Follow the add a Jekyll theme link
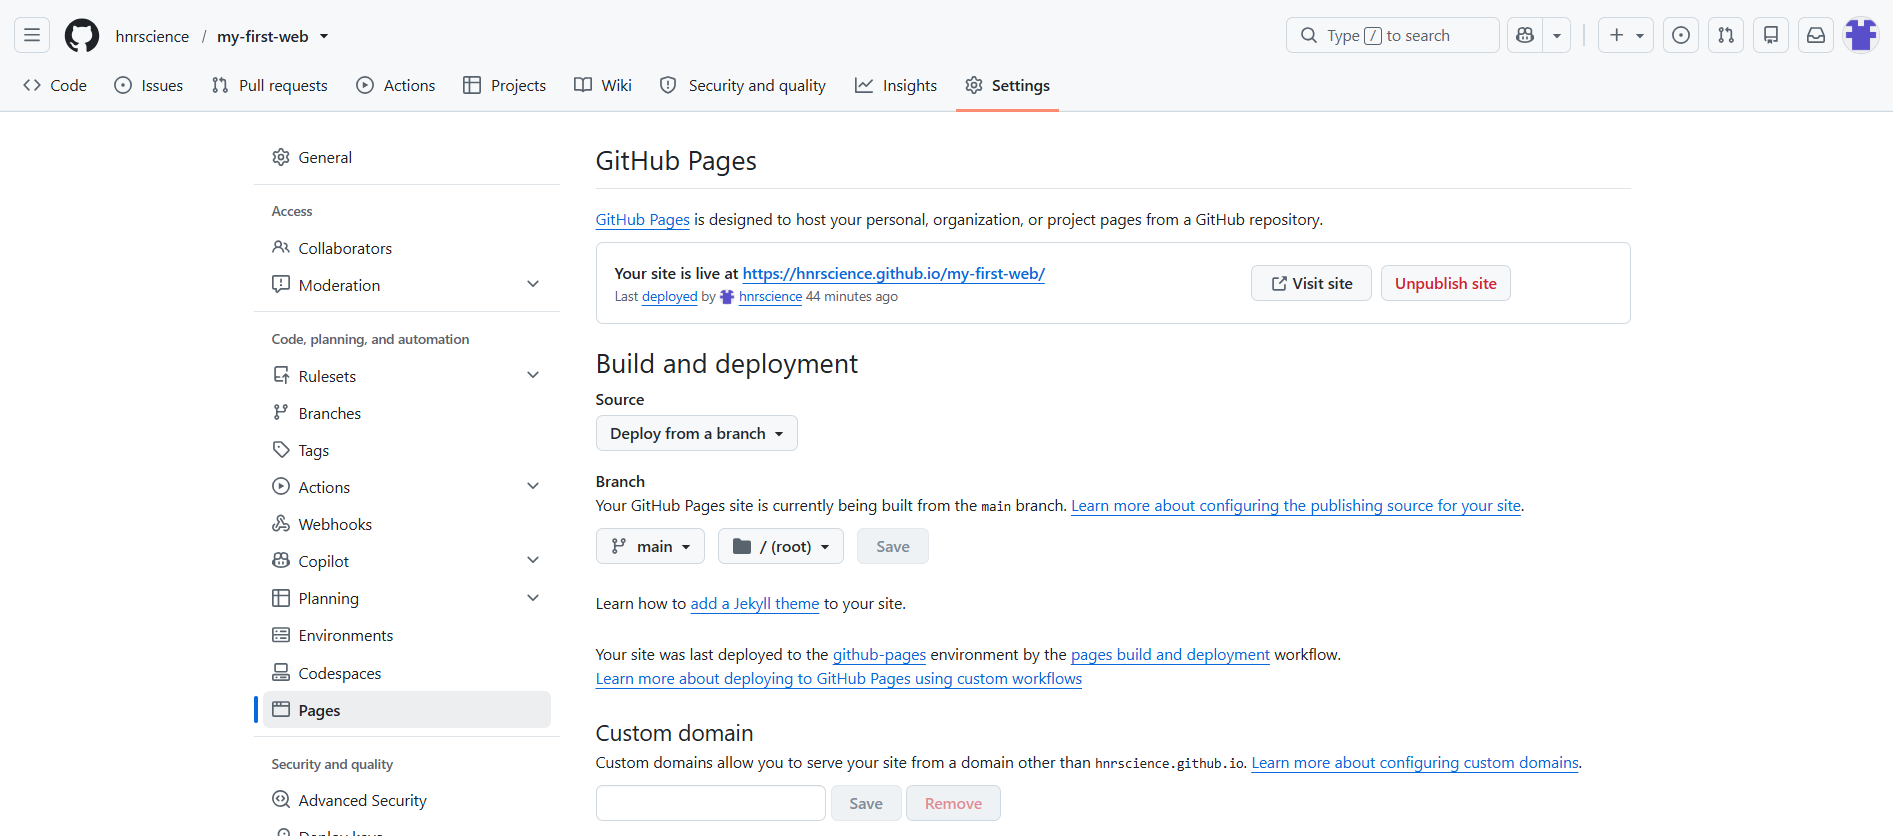Image resolution: width=1893 pixels, height=836 pixels. (x=755, y=604)
